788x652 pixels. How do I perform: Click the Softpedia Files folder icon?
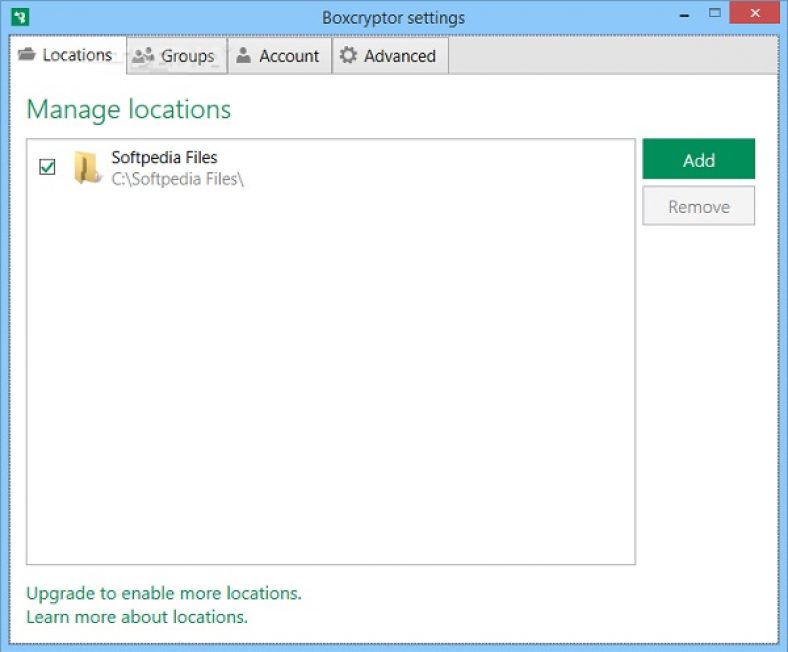87,167
